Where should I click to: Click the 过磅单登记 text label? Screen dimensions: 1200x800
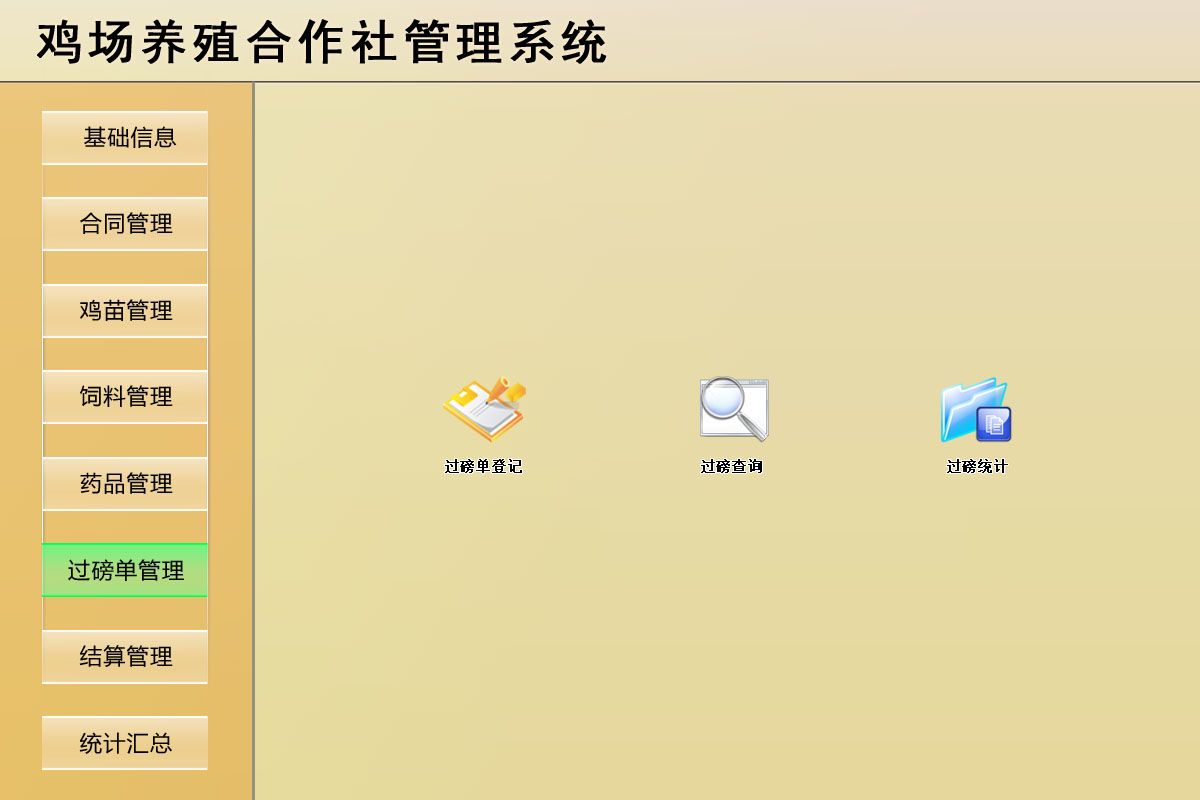484,466
